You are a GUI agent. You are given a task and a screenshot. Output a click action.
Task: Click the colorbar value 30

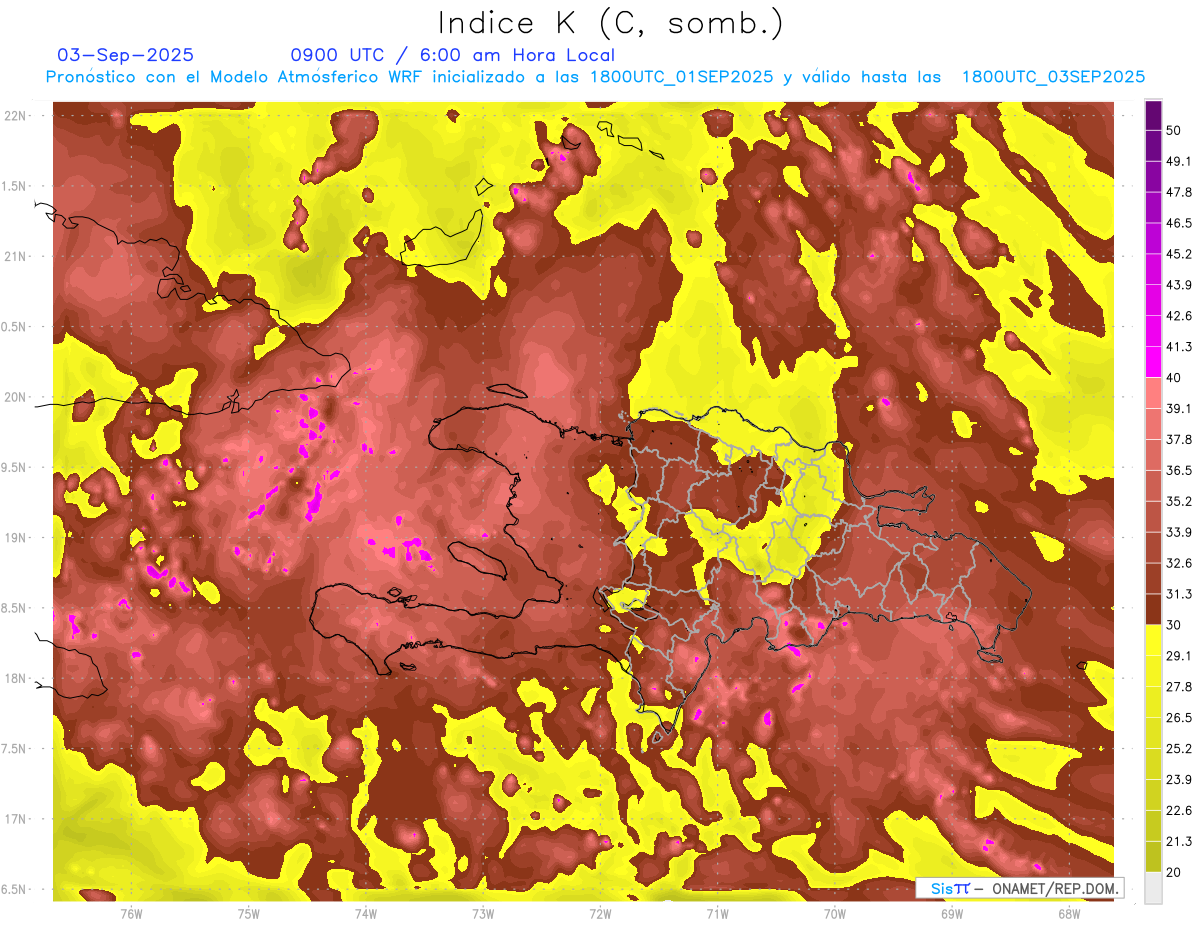[x=1174, y=626]
